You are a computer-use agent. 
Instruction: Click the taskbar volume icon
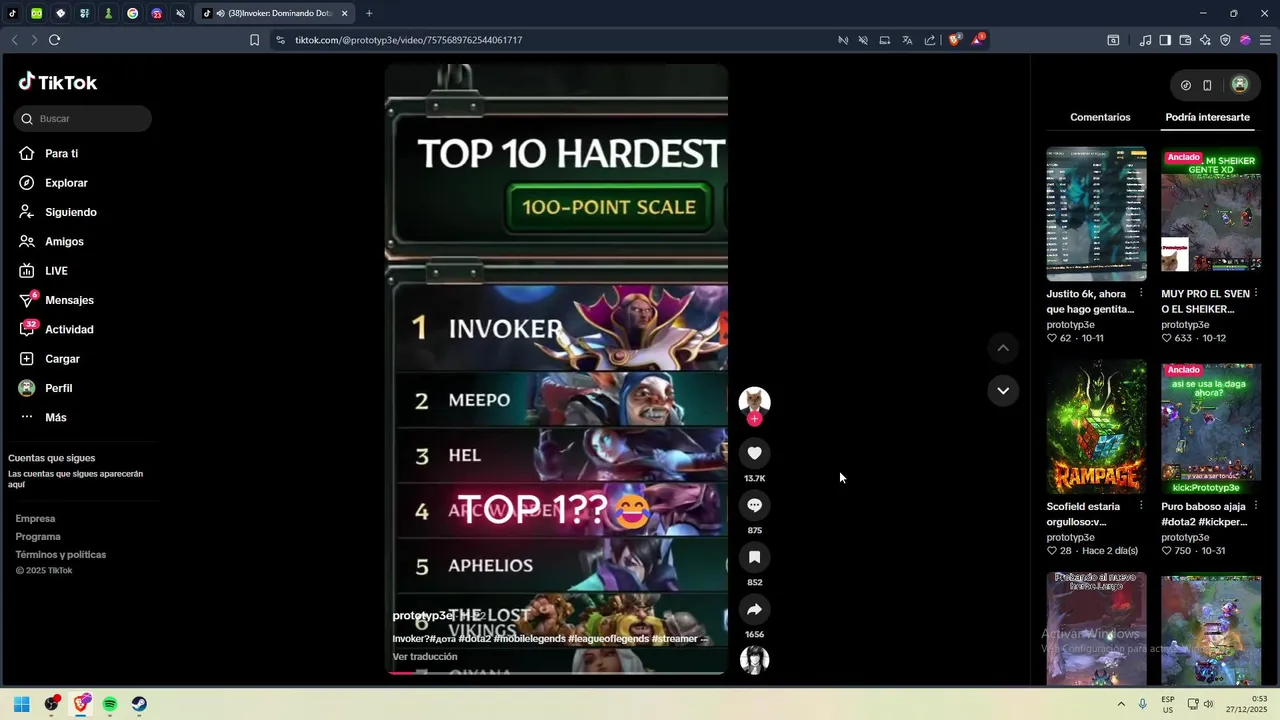[1208, 704]
